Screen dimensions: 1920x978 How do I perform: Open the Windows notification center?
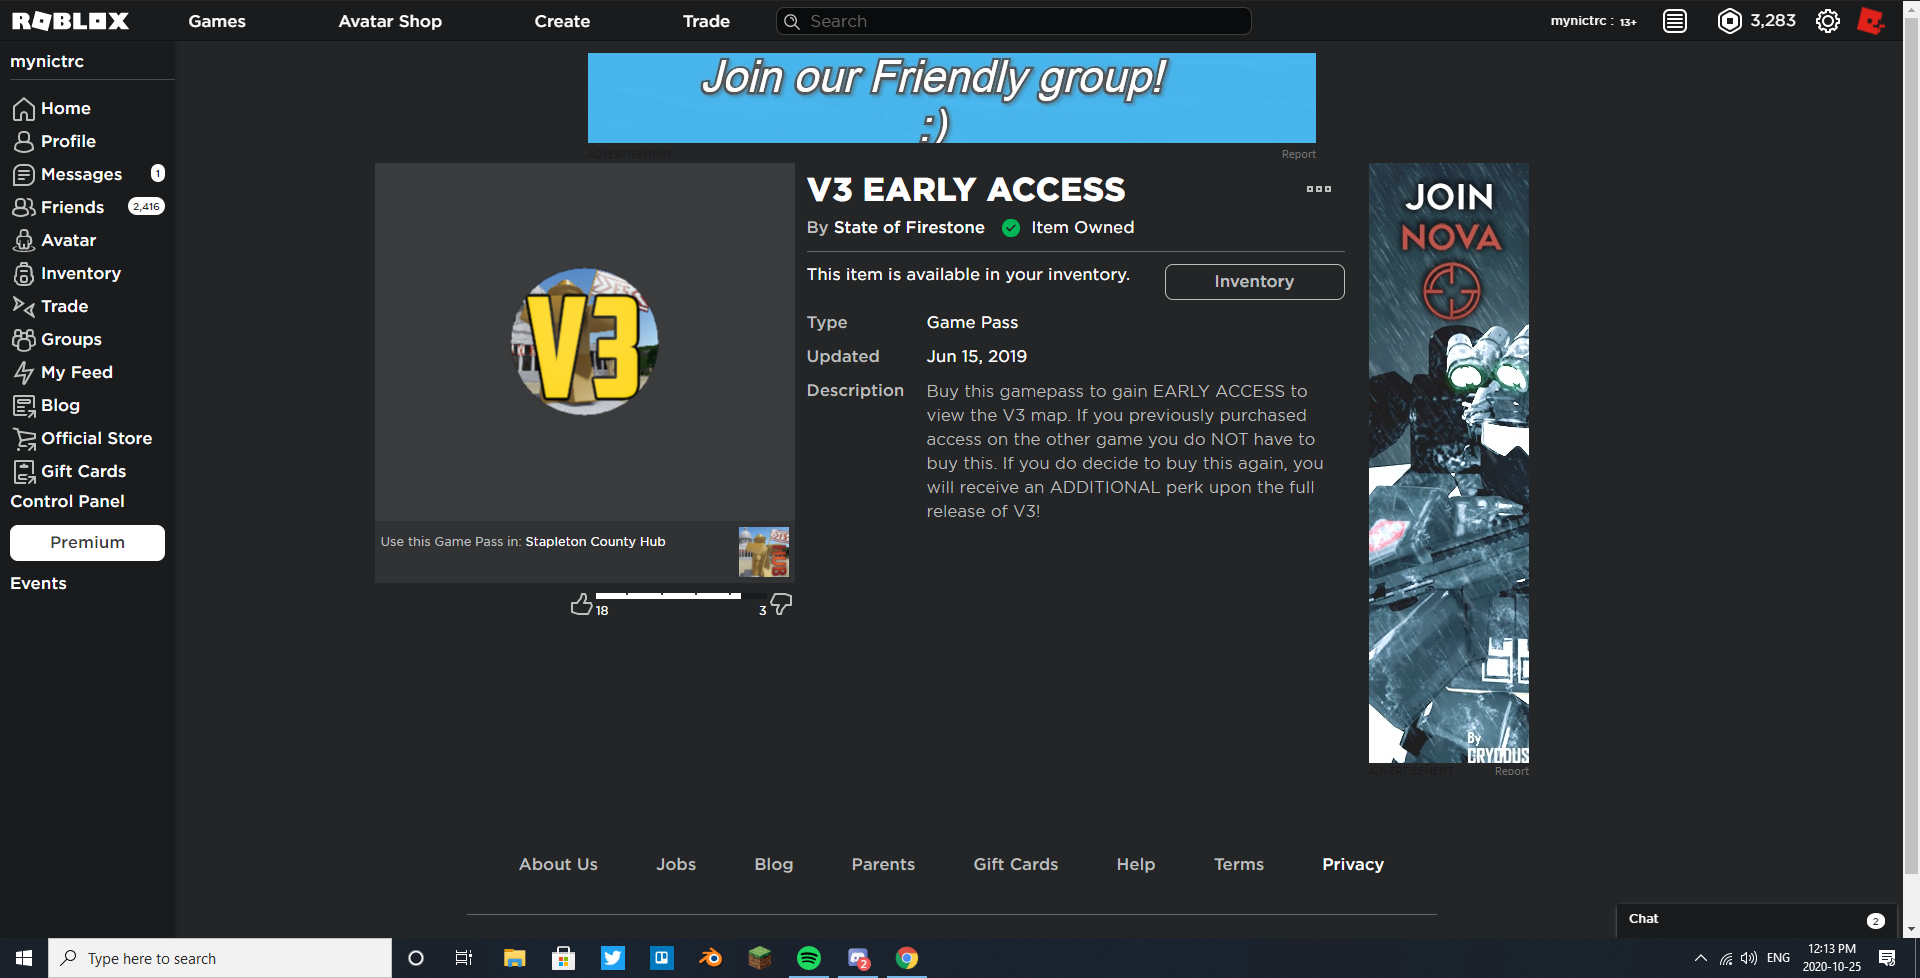(1887, 958)
